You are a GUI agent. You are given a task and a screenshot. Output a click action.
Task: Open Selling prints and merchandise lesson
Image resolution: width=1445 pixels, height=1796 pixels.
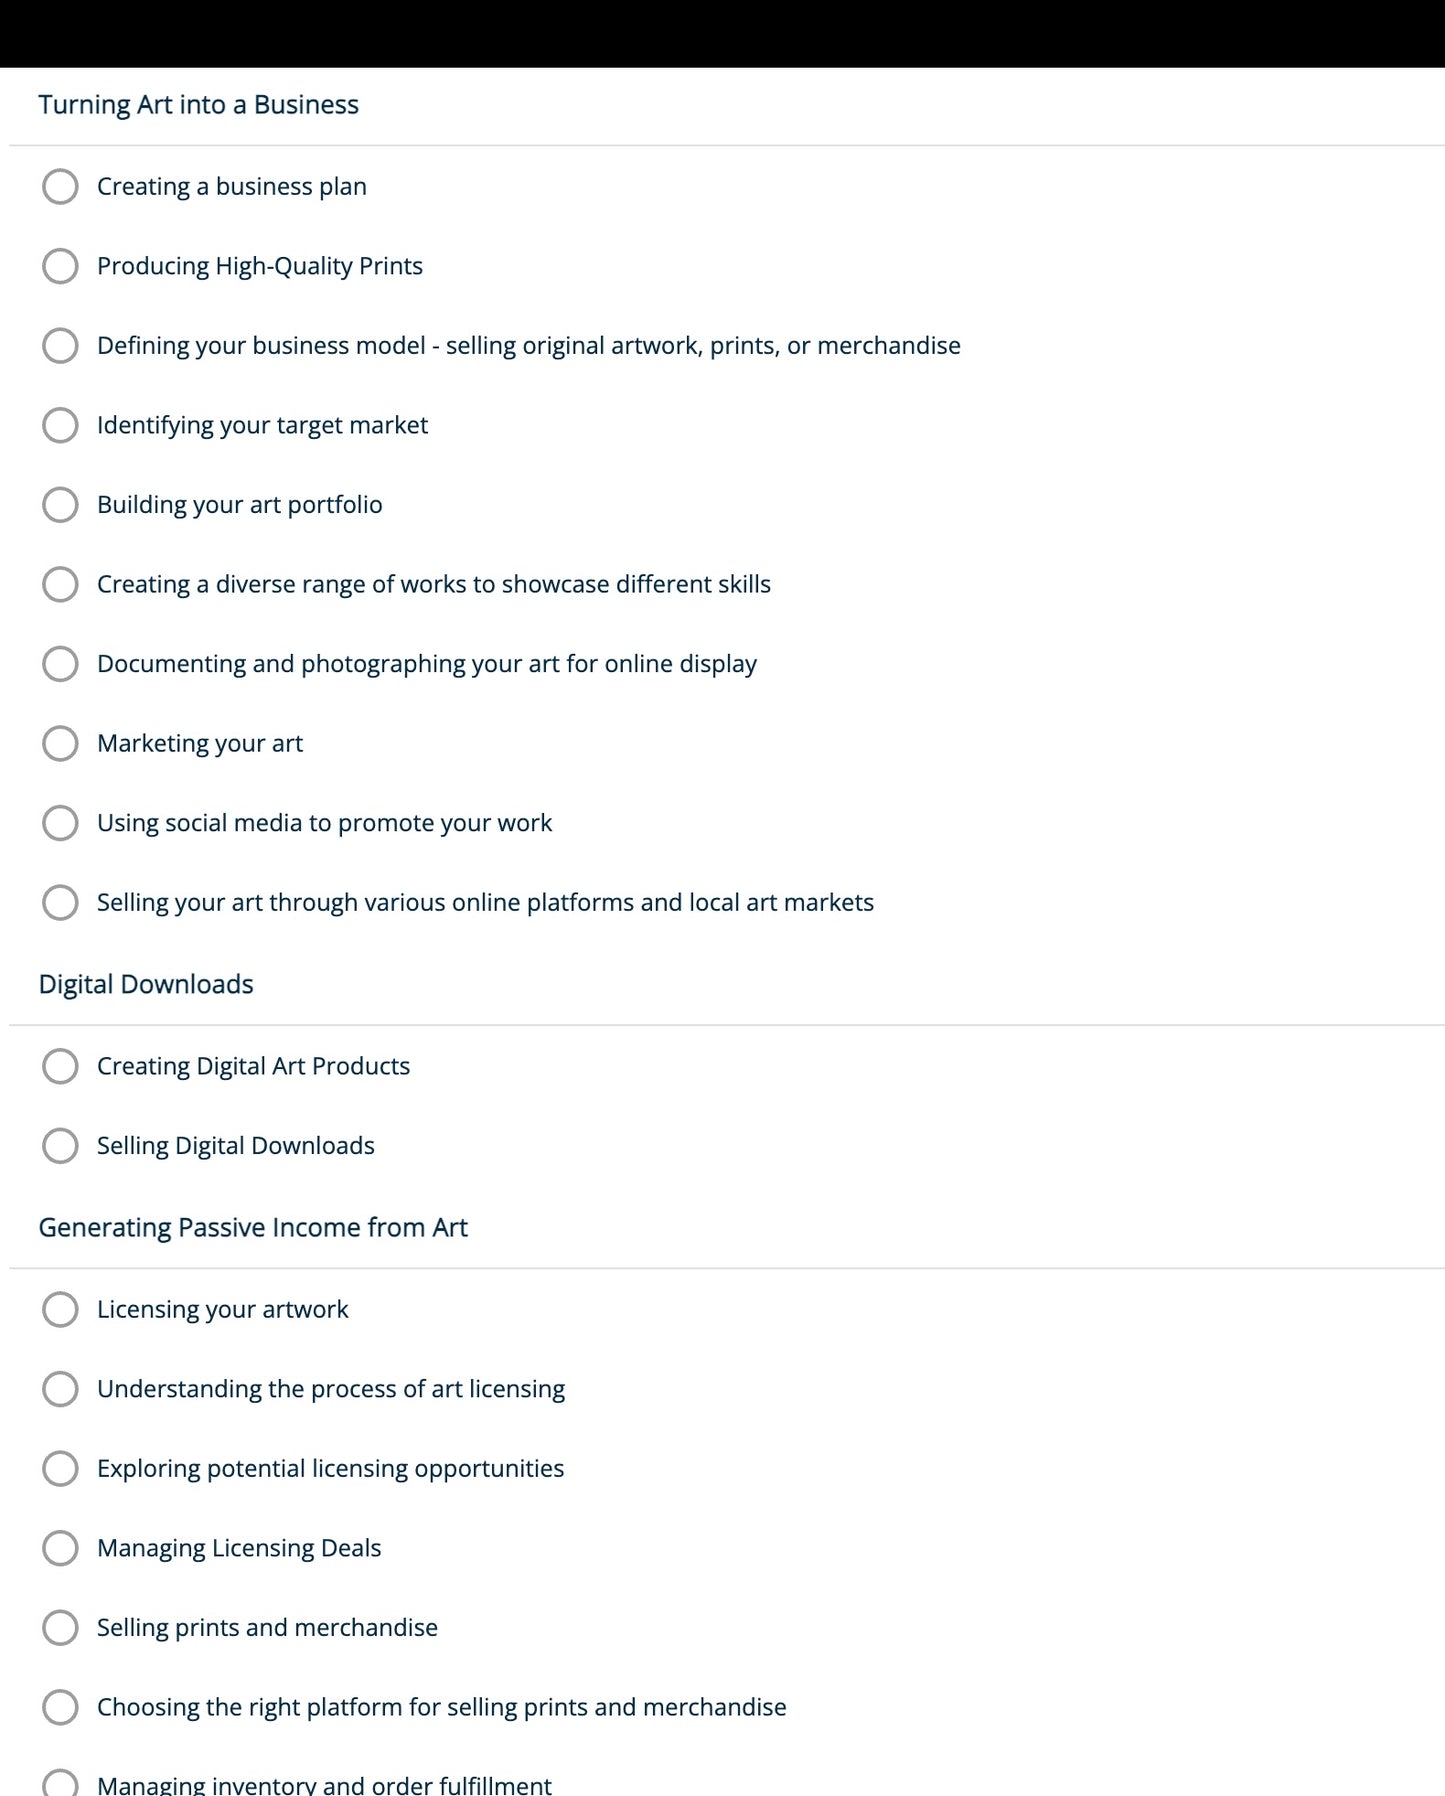(x=267, y=1627)
